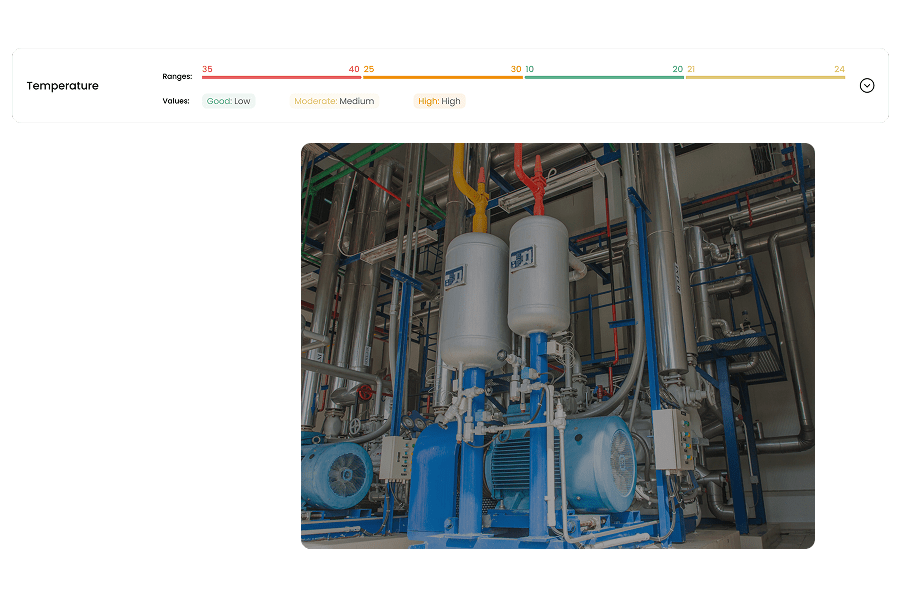The height and width of the screenshot is (596, 900).
Task: Click the High: High value chip
Action: point(439,101)
